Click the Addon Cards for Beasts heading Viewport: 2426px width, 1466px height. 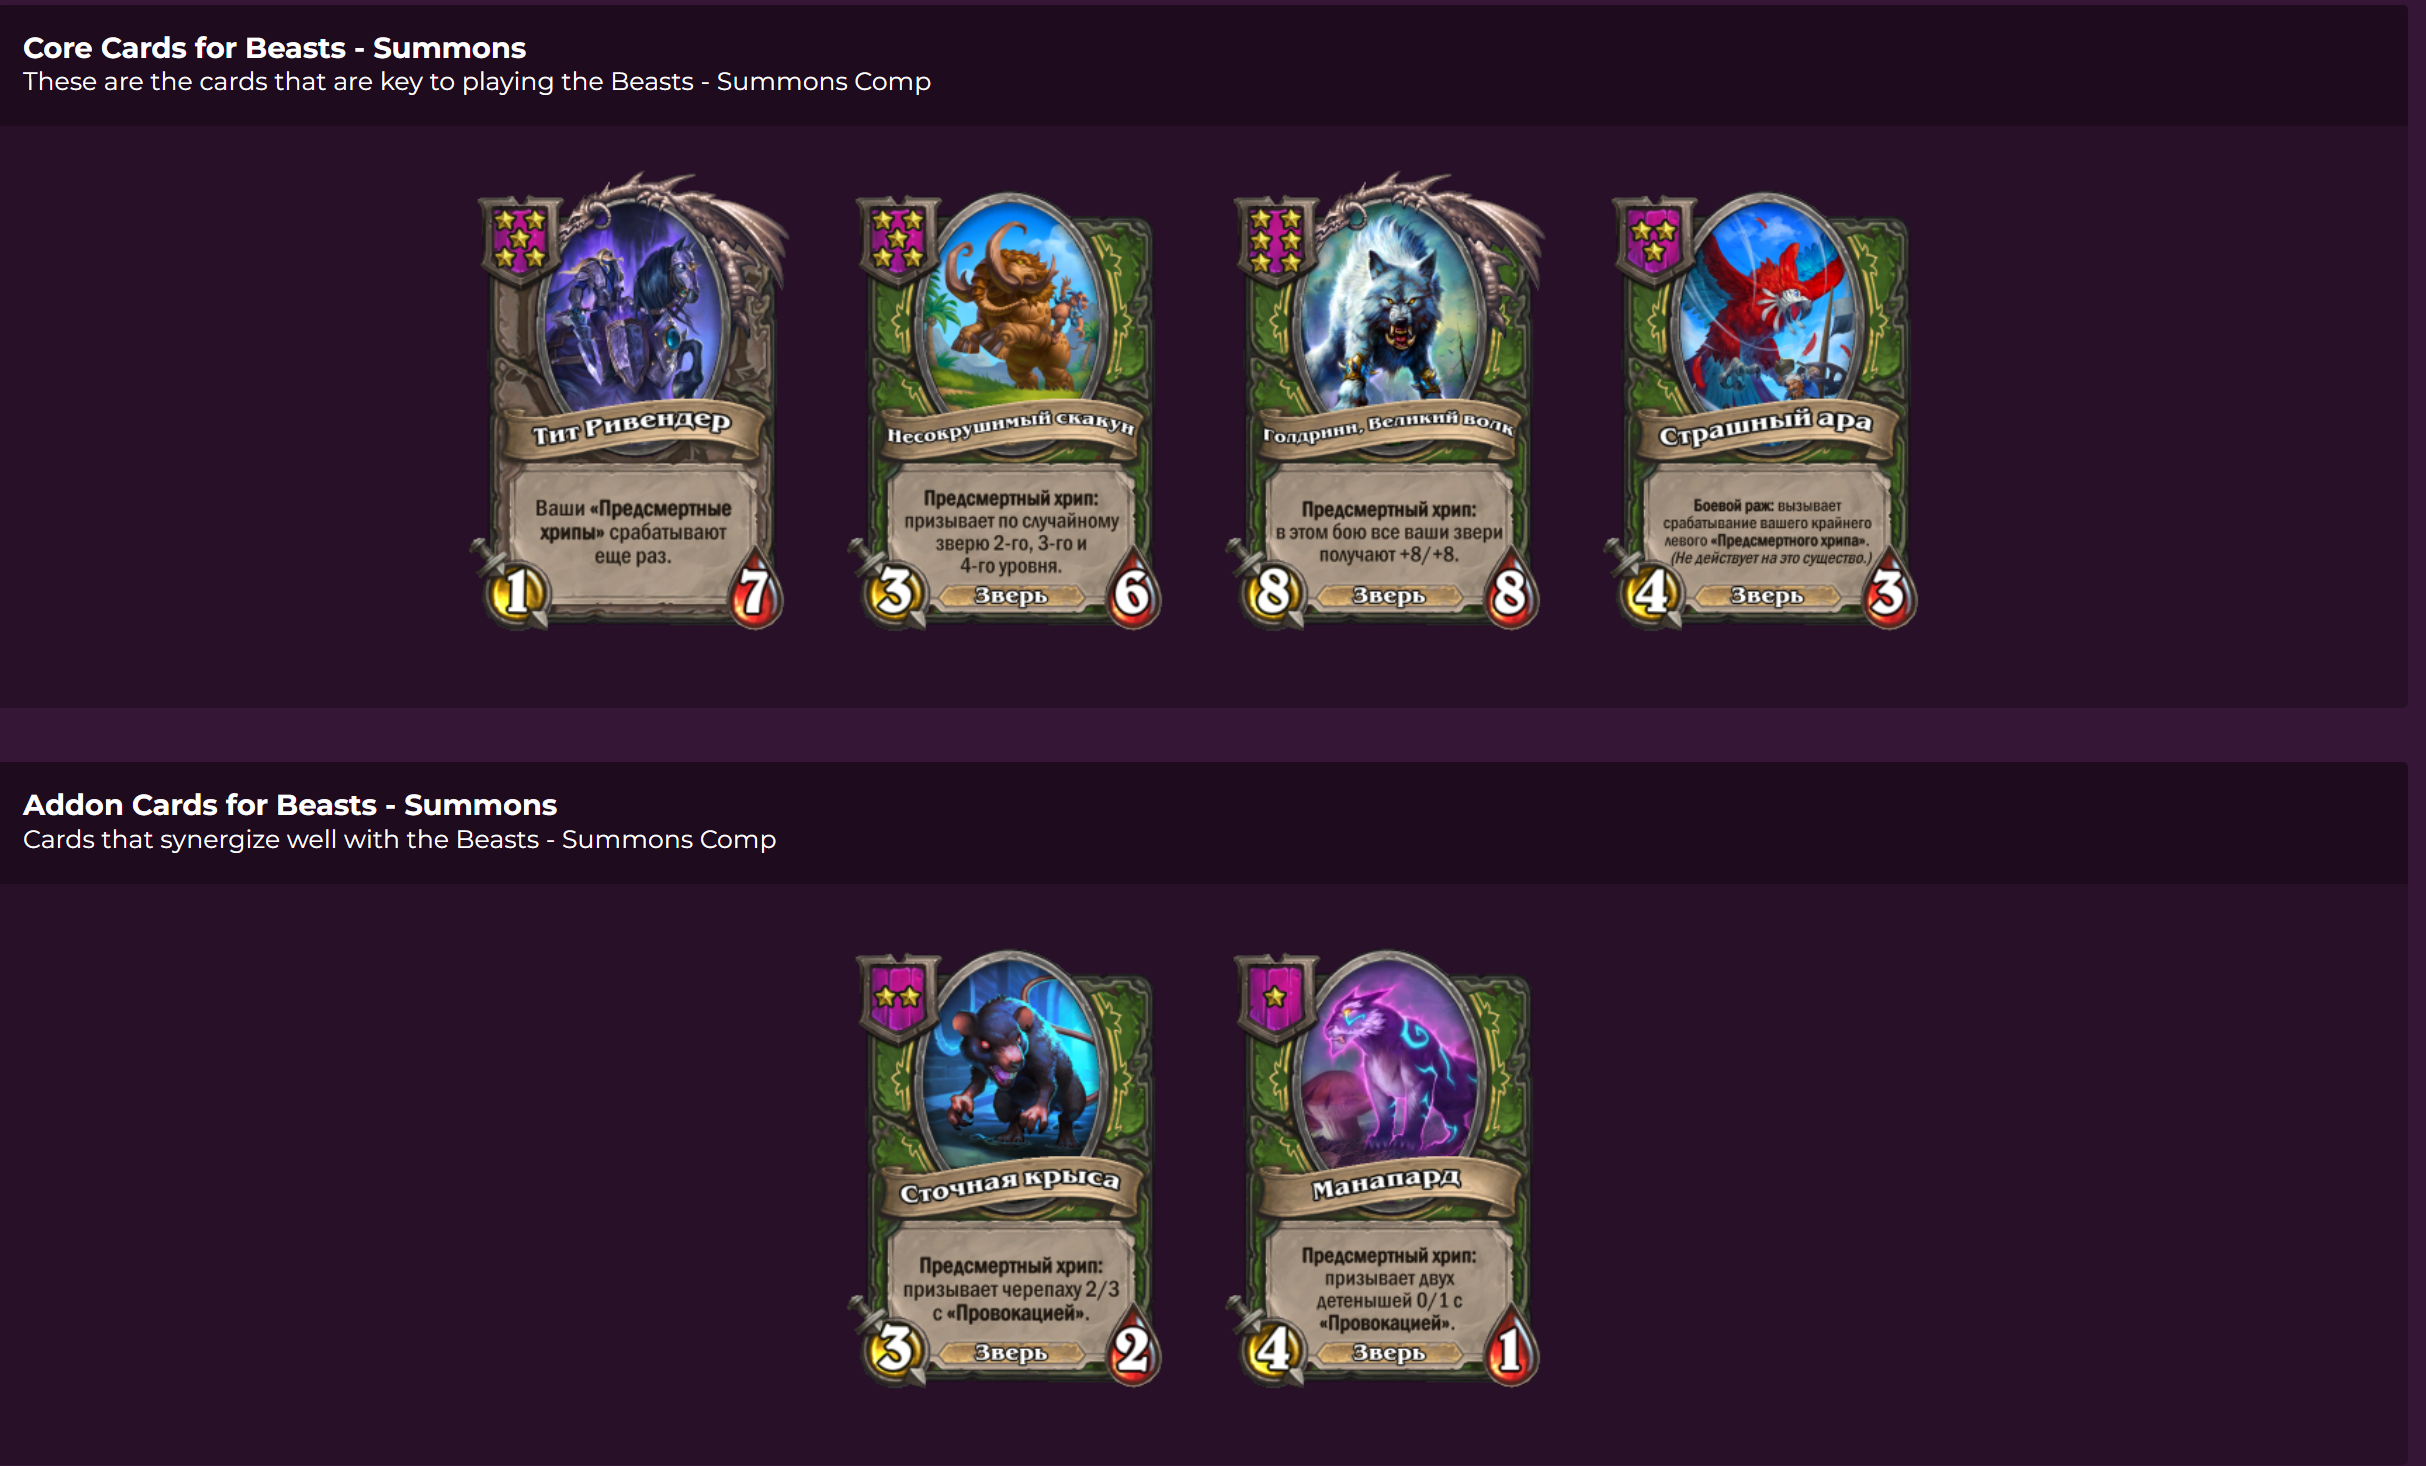(290, 805)
